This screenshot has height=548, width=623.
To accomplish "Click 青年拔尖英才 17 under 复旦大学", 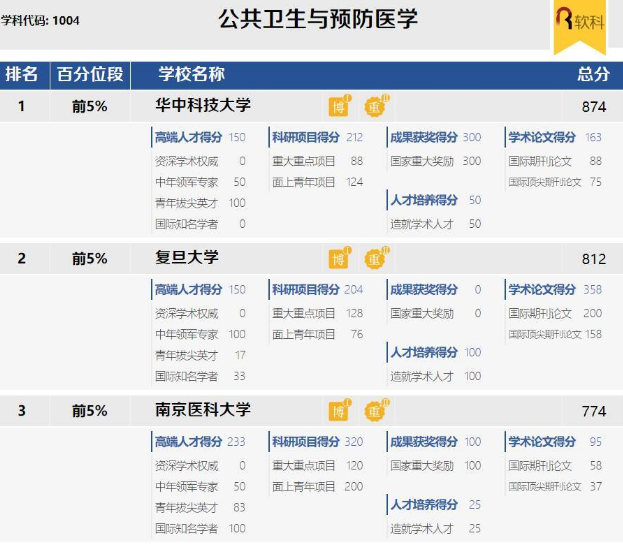I will [x=200, y=355].
